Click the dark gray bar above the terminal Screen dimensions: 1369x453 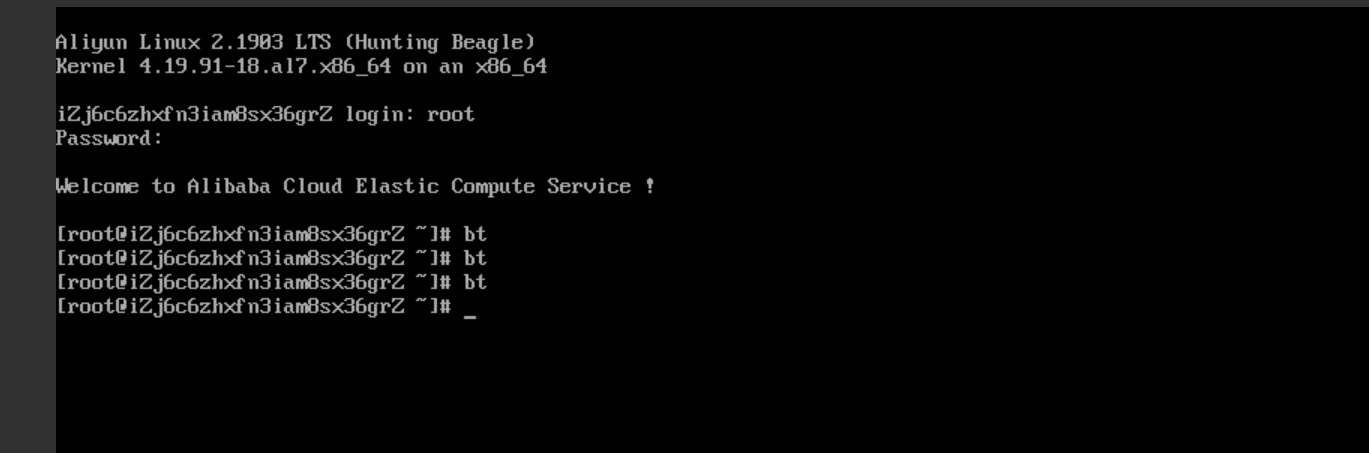684,3
